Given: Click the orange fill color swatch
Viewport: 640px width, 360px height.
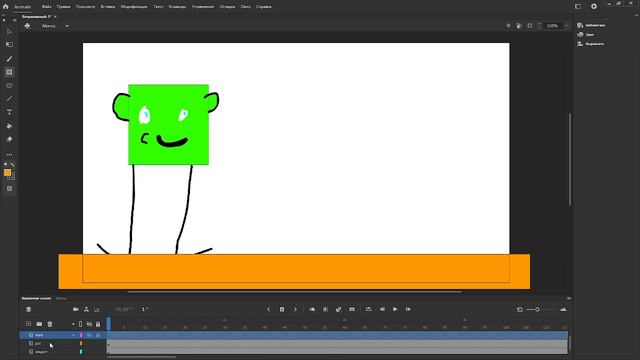Looking at the screenshot, I should (x=7, y=173).
